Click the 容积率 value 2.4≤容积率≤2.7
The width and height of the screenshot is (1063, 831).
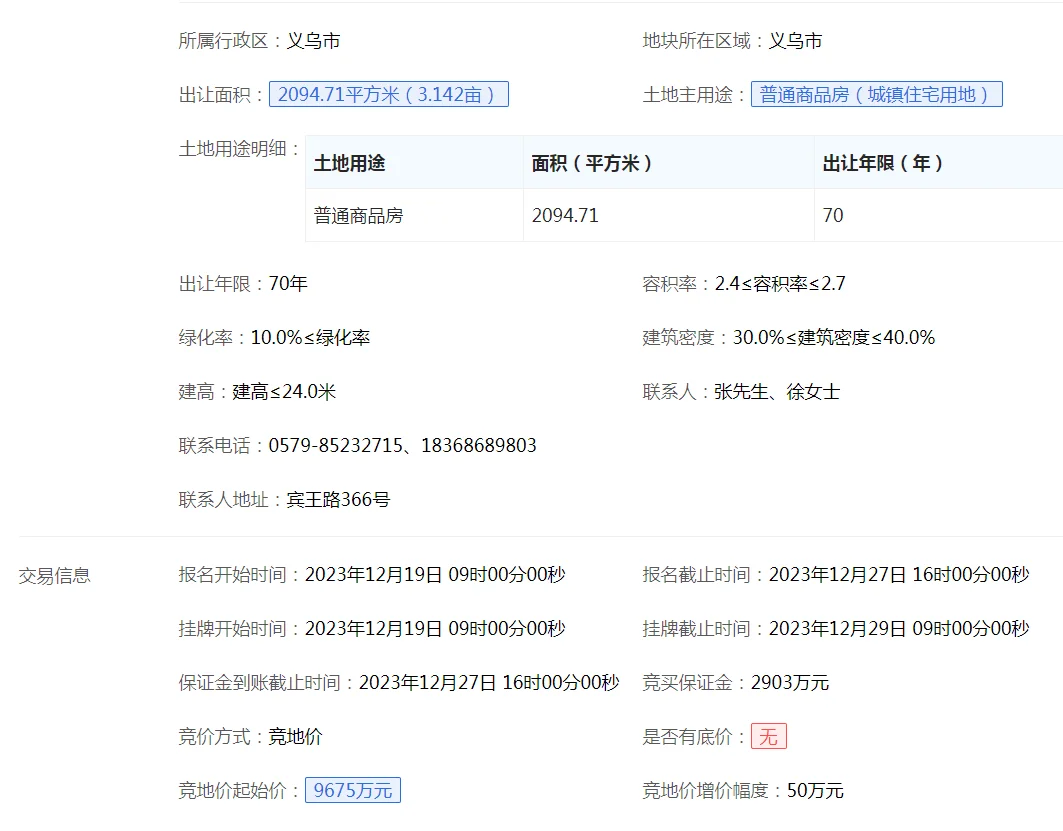coord(780,283)
